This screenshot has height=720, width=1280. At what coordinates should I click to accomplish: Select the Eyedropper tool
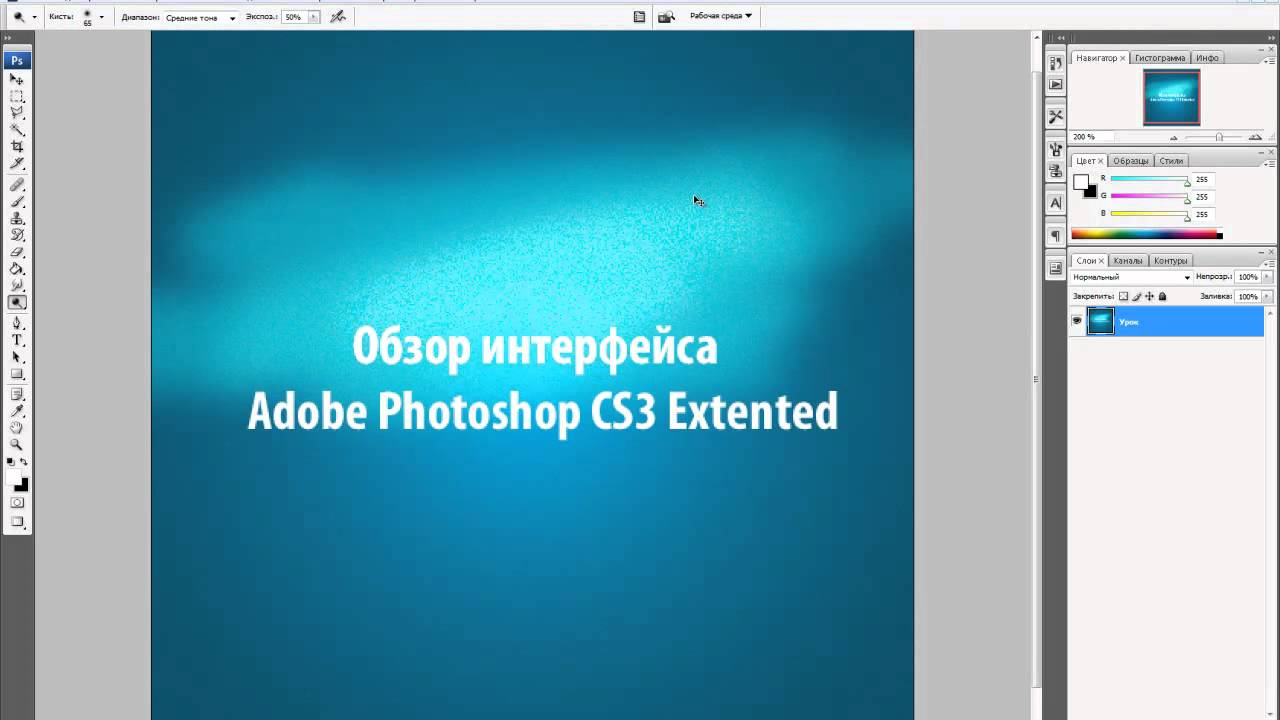[x=17, y=411]
